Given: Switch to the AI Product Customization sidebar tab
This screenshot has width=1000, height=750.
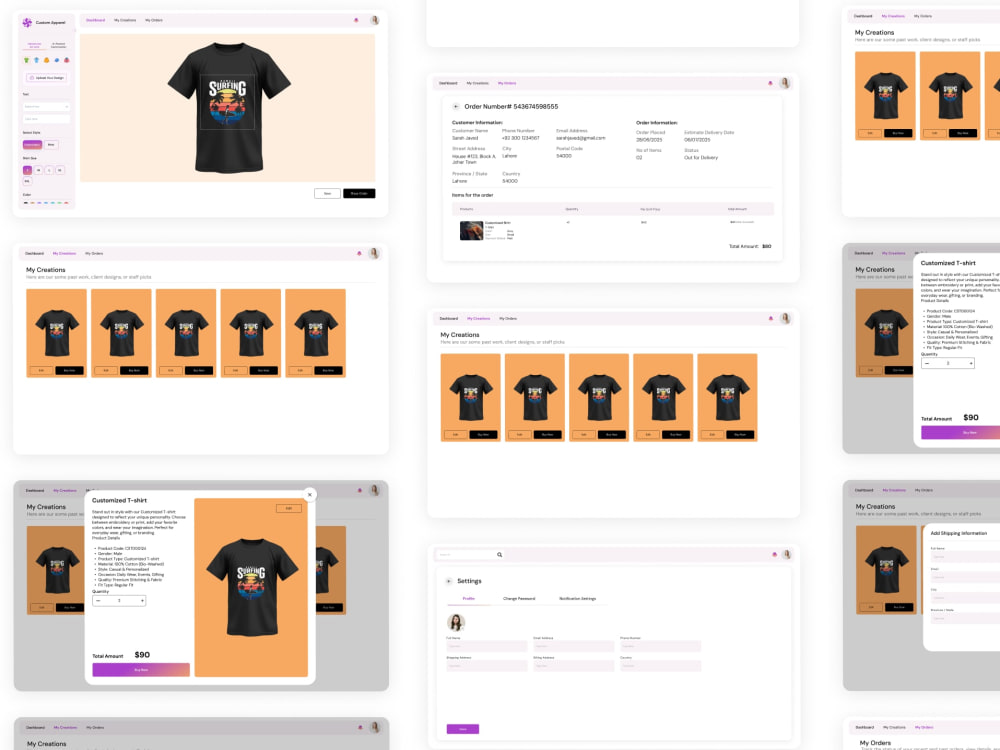Looking at the screenshot, I should 59,45.
